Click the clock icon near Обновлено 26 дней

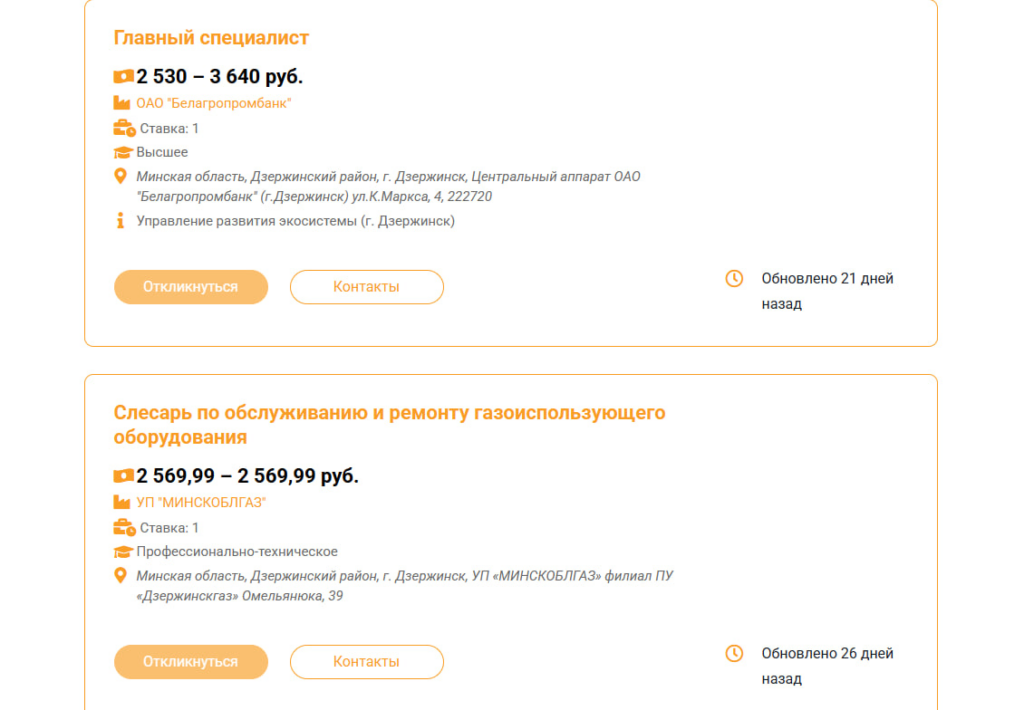click(x=734, y=653)
